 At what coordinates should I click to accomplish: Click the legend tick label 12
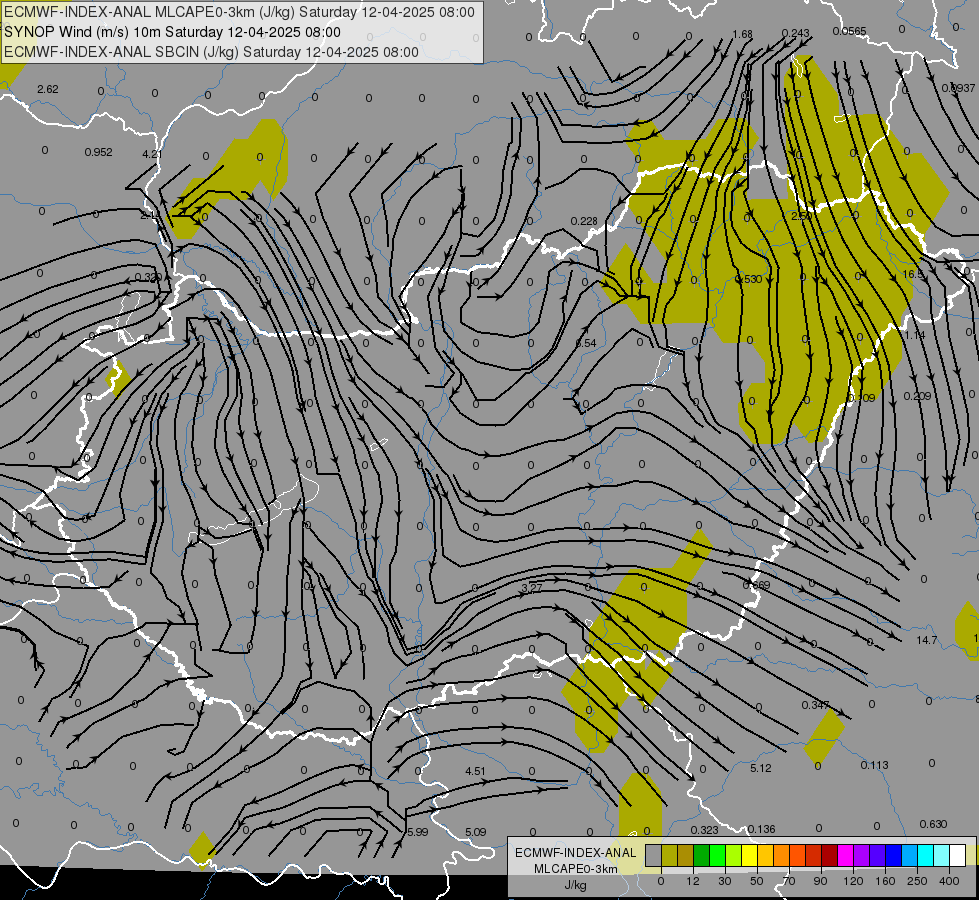pos(693,881)
